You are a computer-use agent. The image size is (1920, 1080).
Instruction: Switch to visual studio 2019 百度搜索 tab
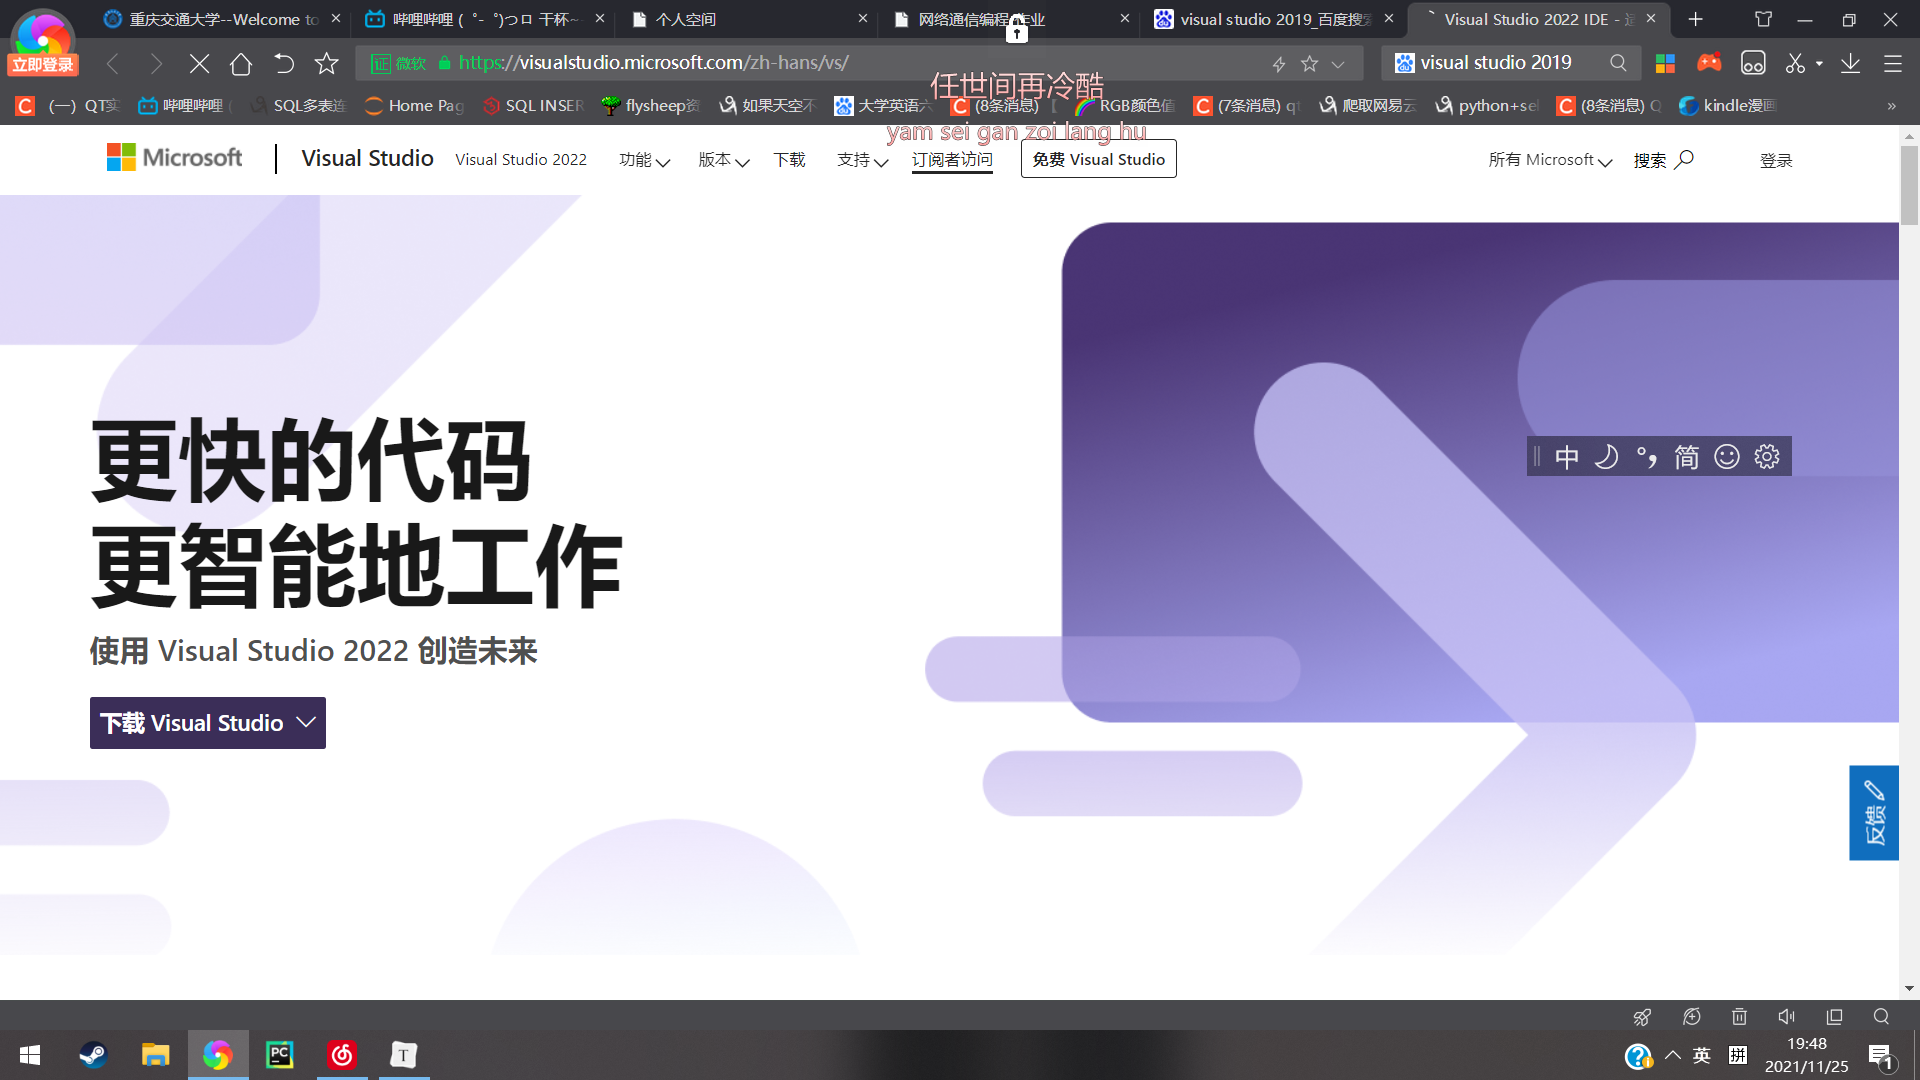point(1274,19)
